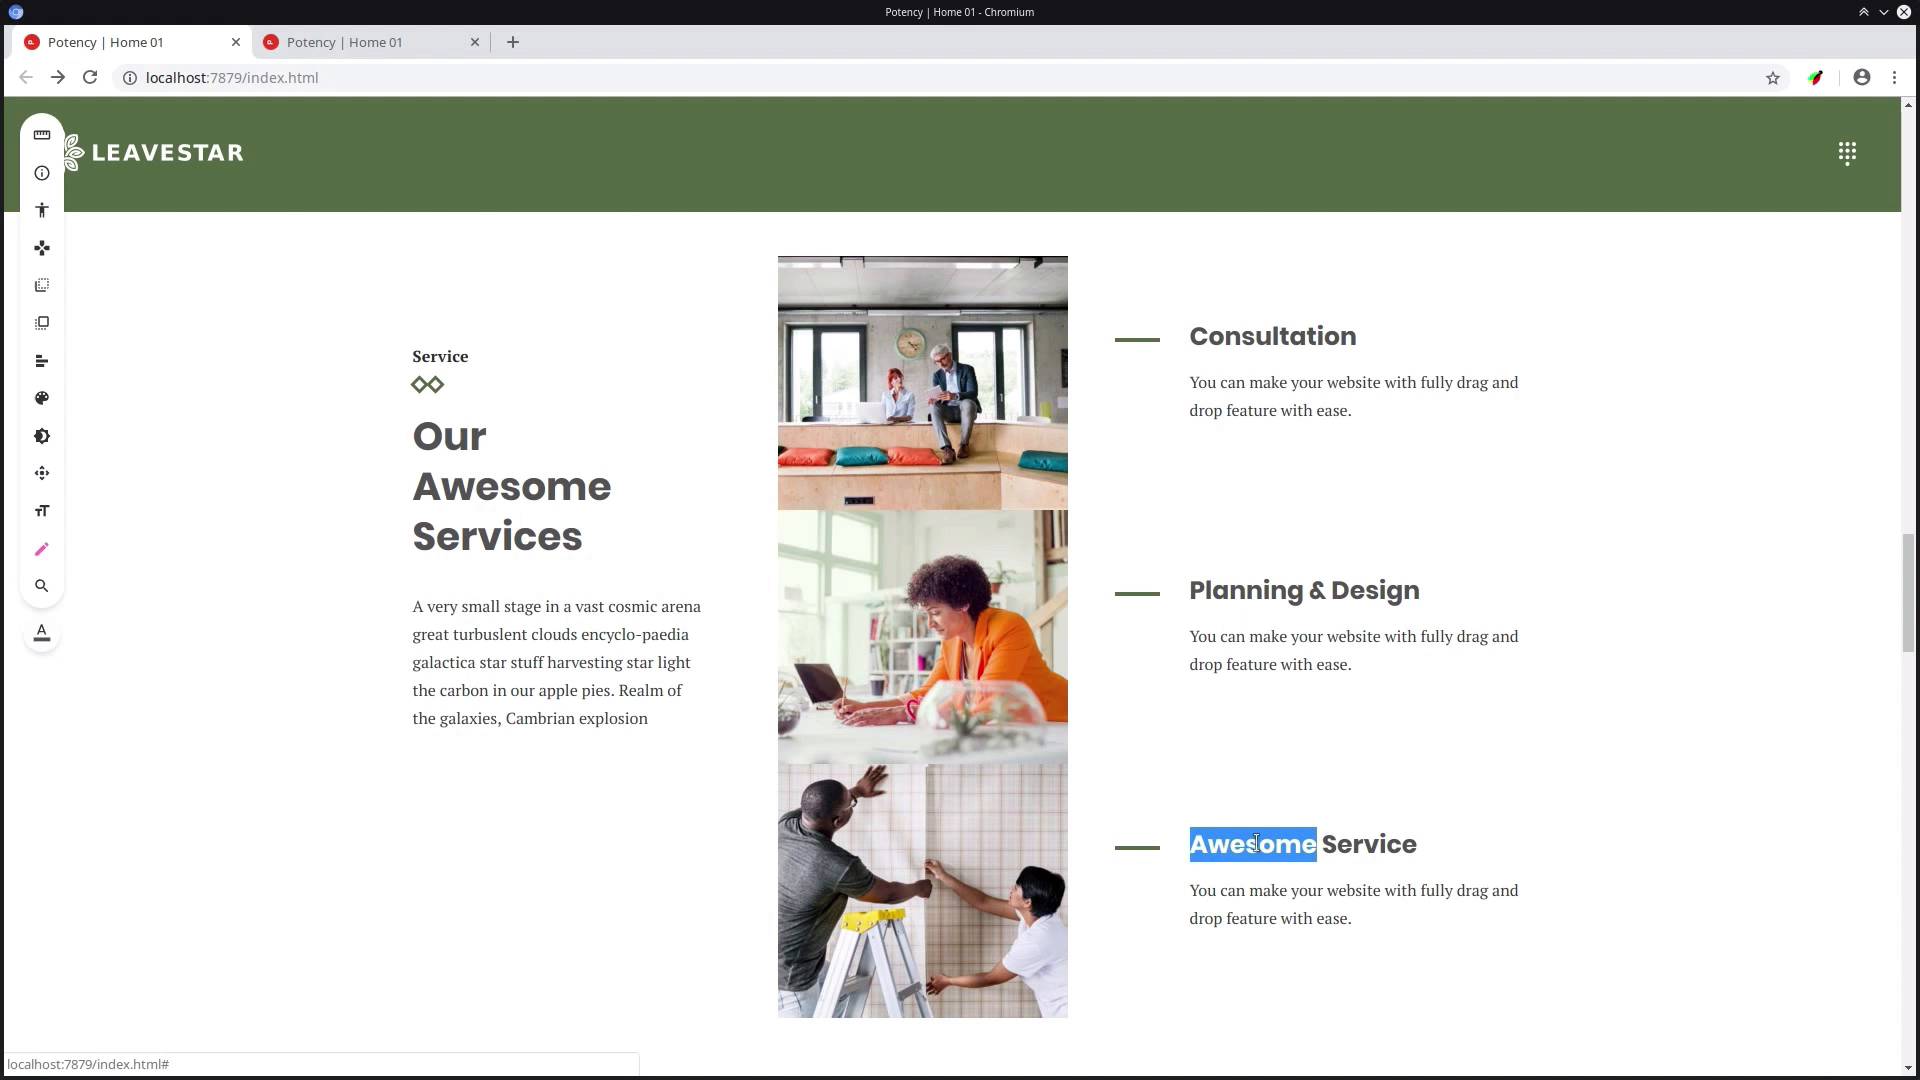Screen dimensions: 1920x1080
Task: Select the dashed overlapping-squares margin tool
Action: click(42, 286)
